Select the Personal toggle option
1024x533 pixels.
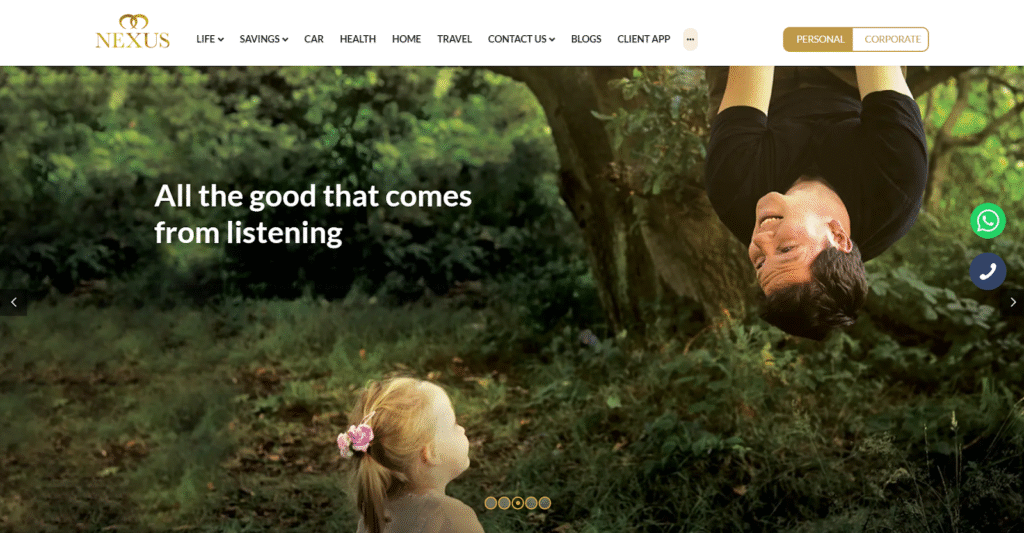pos(819,39)
